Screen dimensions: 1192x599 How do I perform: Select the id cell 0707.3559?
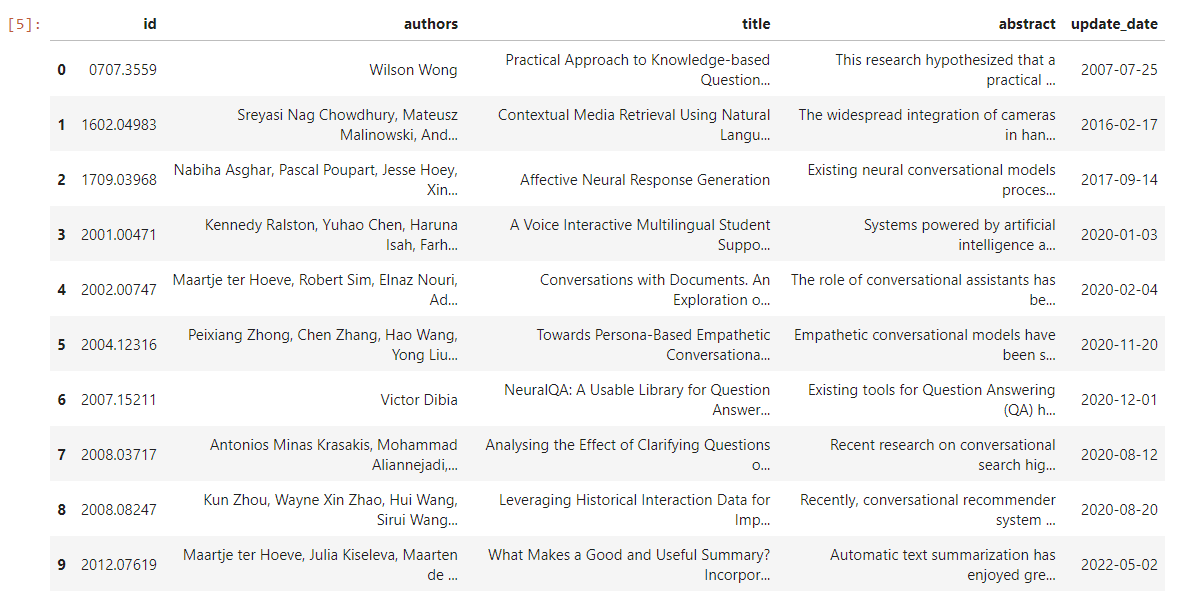pyautogui.click(x=122, y=70)
